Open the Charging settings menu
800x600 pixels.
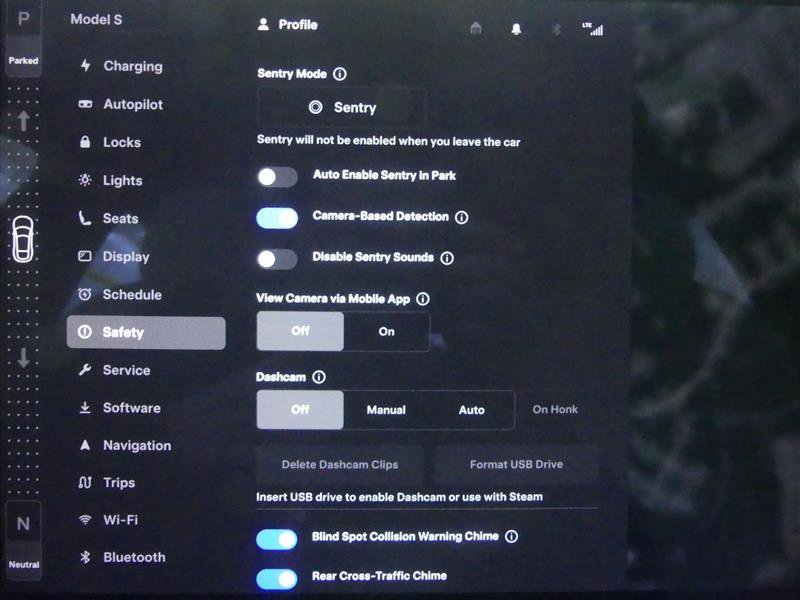(x=121, y=66)
